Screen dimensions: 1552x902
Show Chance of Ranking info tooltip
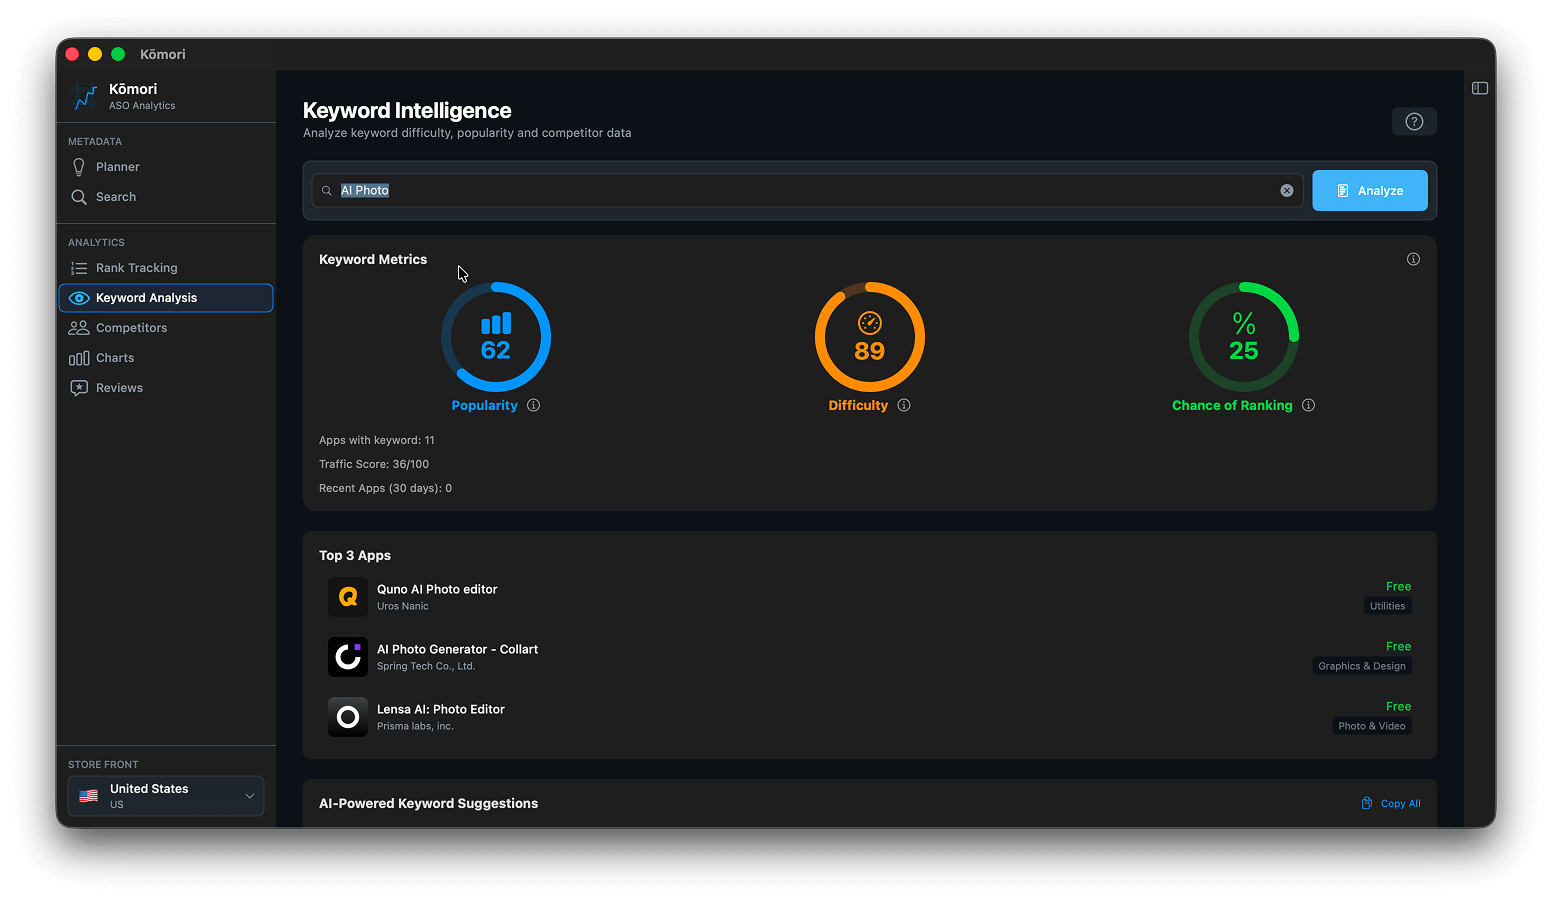click(1309, 405)
